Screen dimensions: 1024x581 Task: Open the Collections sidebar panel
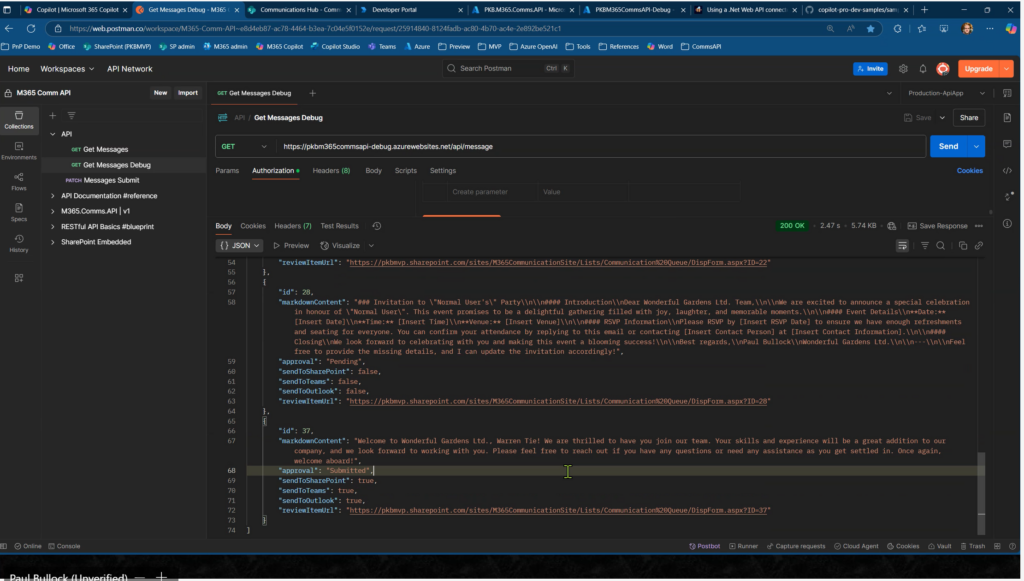pos(19,120)
